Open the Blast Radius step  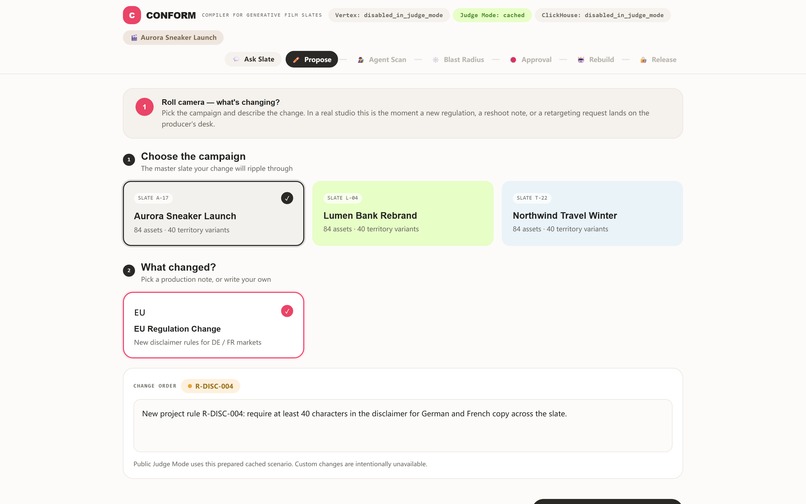458,60
